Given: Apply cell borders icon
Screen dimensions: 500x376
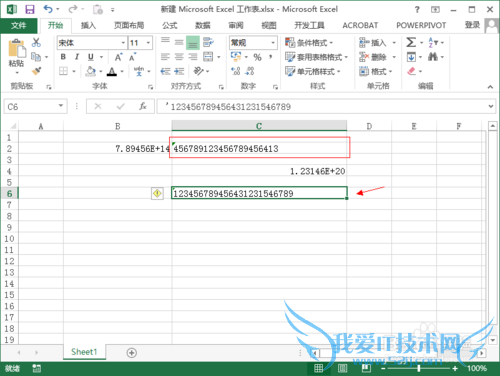Looking at the screenshot, I should click(x=63, y=71).
